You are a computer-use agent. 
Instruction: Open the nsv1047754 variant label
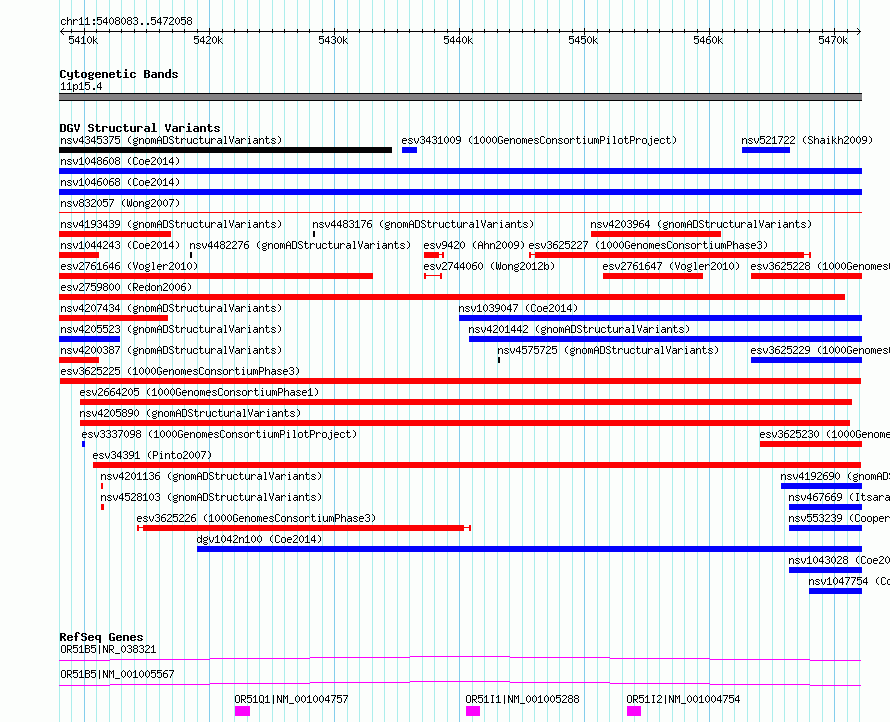(x=849, y=581)
